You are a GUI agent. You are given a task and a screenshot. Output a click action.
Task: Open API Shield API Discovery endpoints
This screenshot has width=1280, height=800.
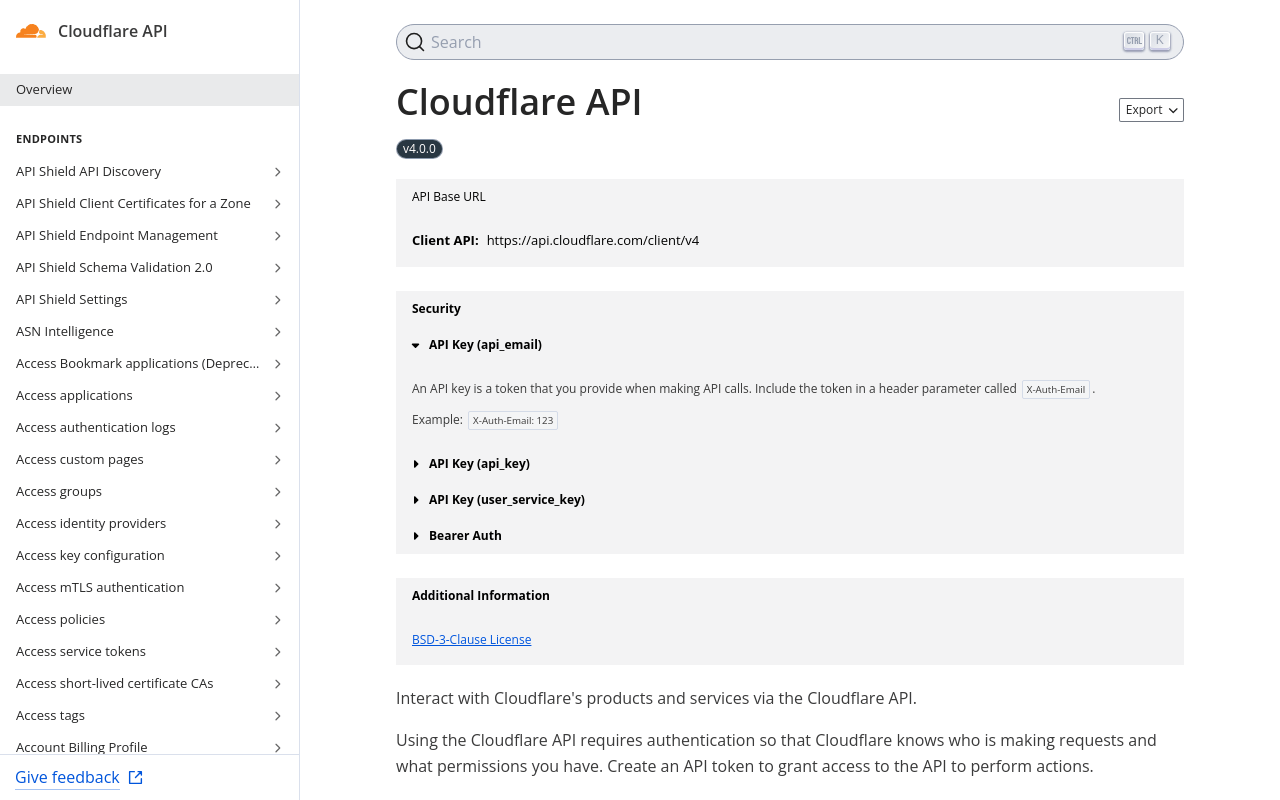(x=149, y=171)
